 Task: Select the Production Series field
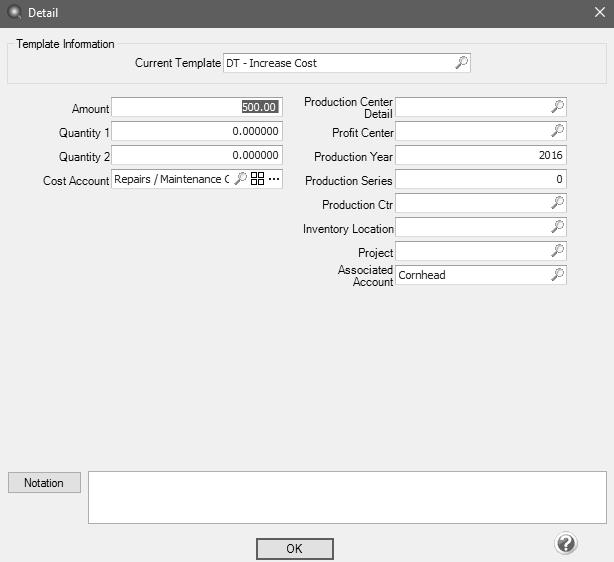point(481,179)
